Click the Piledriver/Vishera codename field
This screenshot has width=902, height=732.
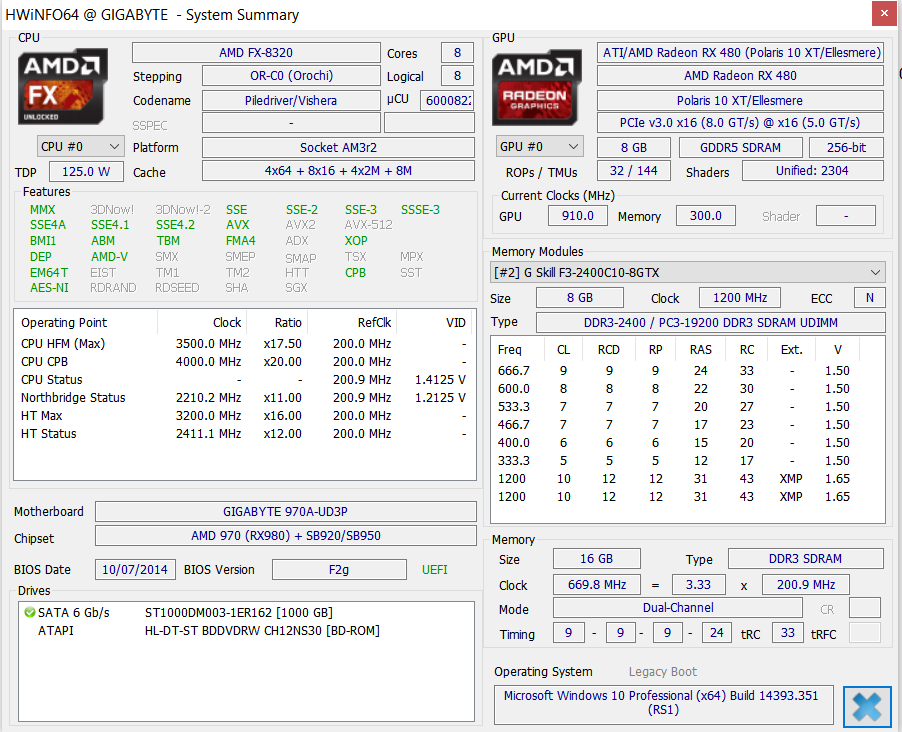tap(291, 100)
